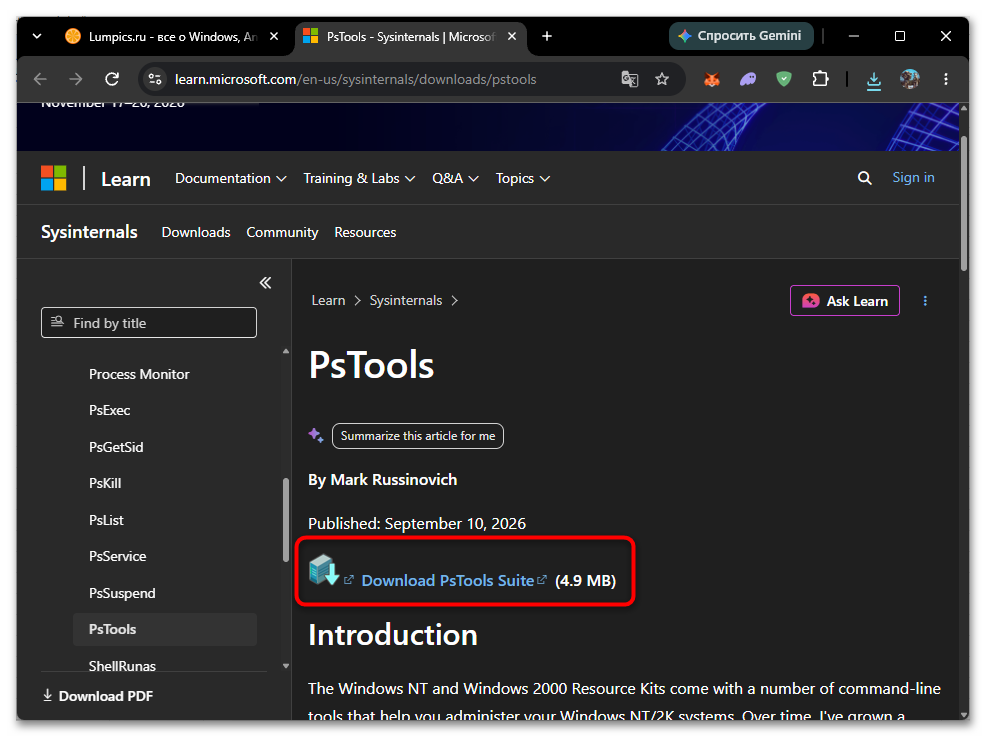Click the translate page icon

coord(629,79)
